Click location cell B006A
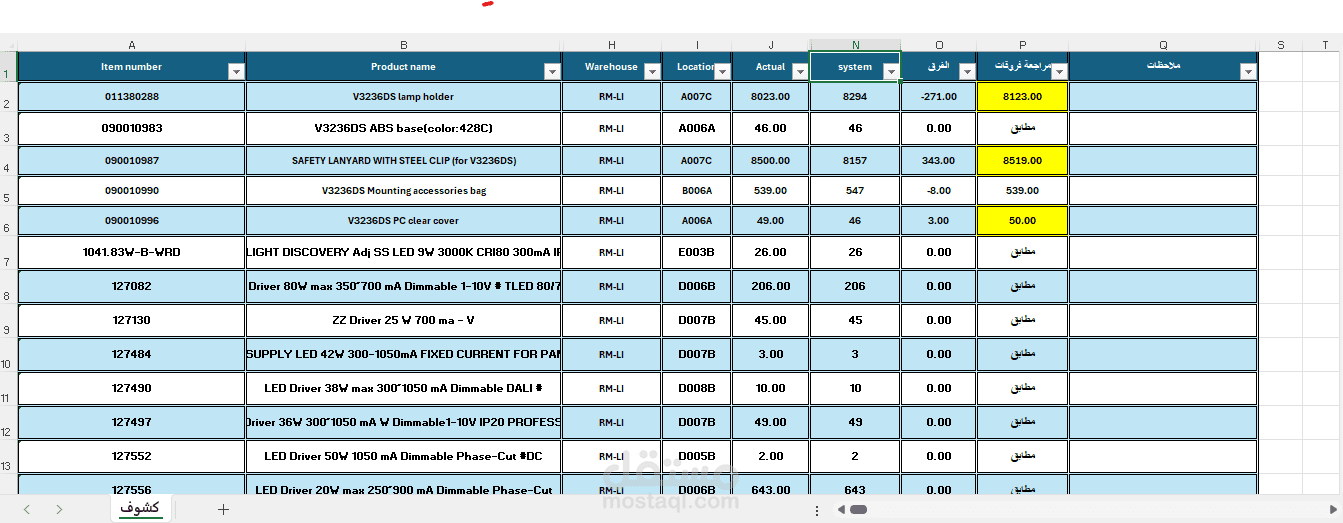1343x523 pixels. pyautogui.click(x=696, y=190)
